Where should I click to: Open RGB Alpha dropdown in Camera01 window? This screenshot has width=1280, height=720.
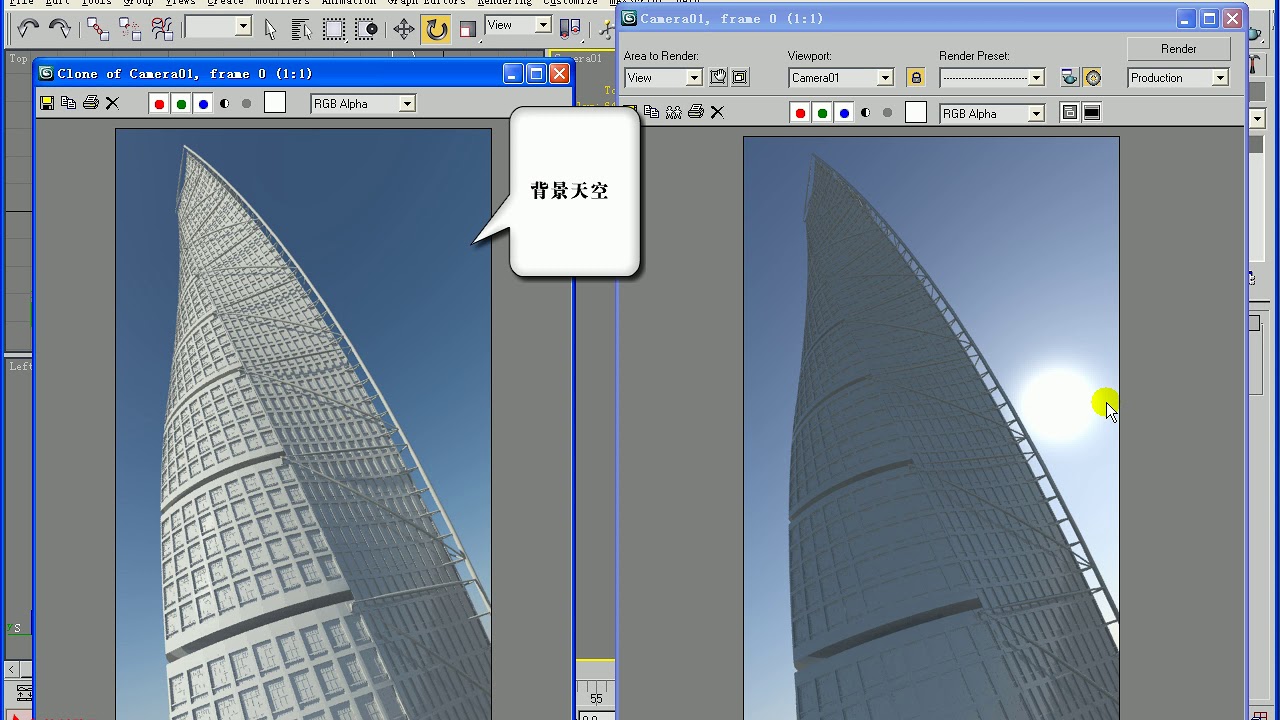point(992,113)
